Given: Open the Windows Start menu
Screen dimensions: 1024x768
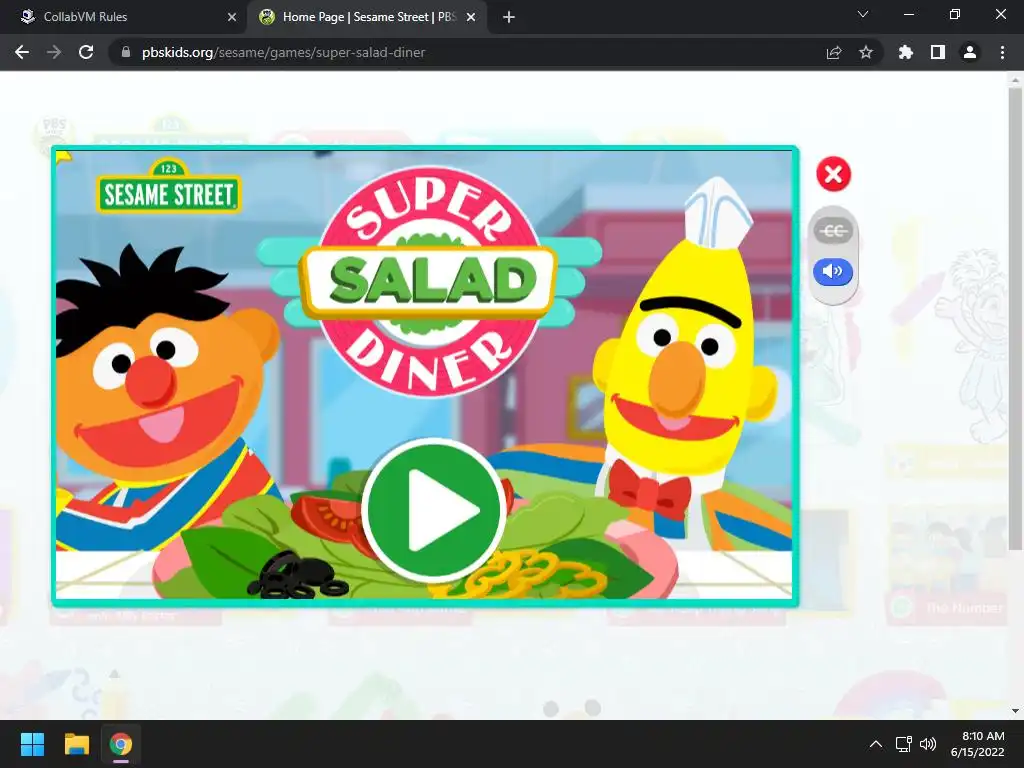Looking at the screenshot, I should (32, 744).
